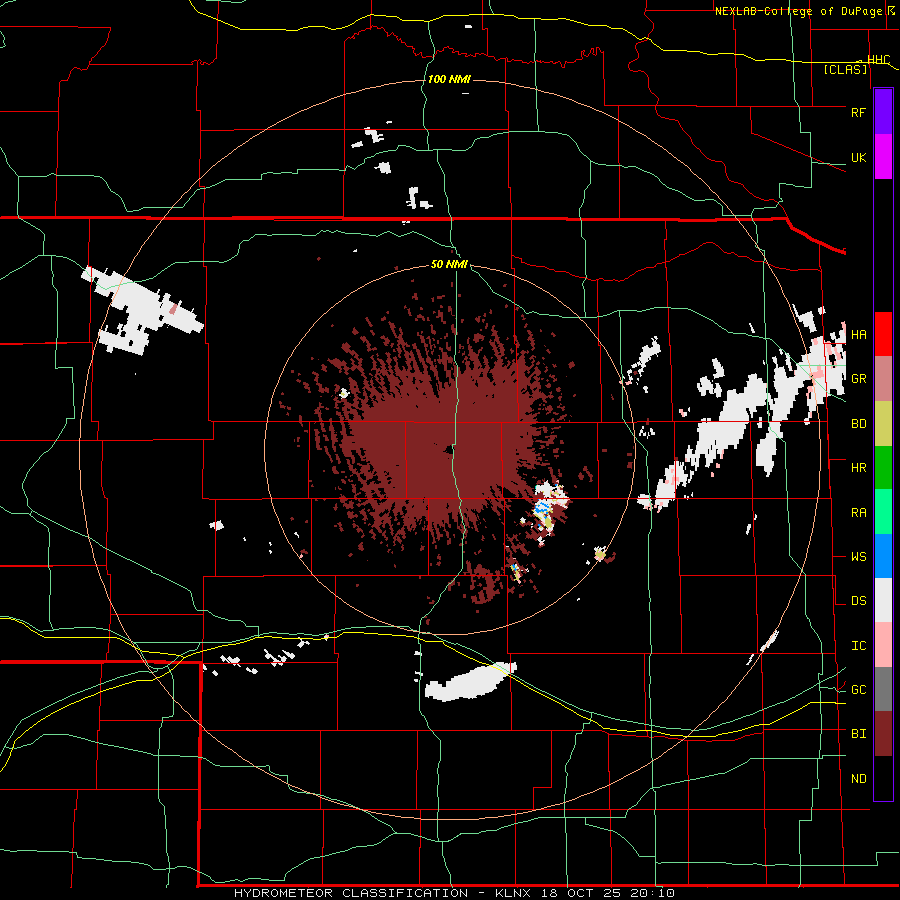900x900 pixels.
Task: Click the IC pink legend swatch
Action: [x=883, y=645]
